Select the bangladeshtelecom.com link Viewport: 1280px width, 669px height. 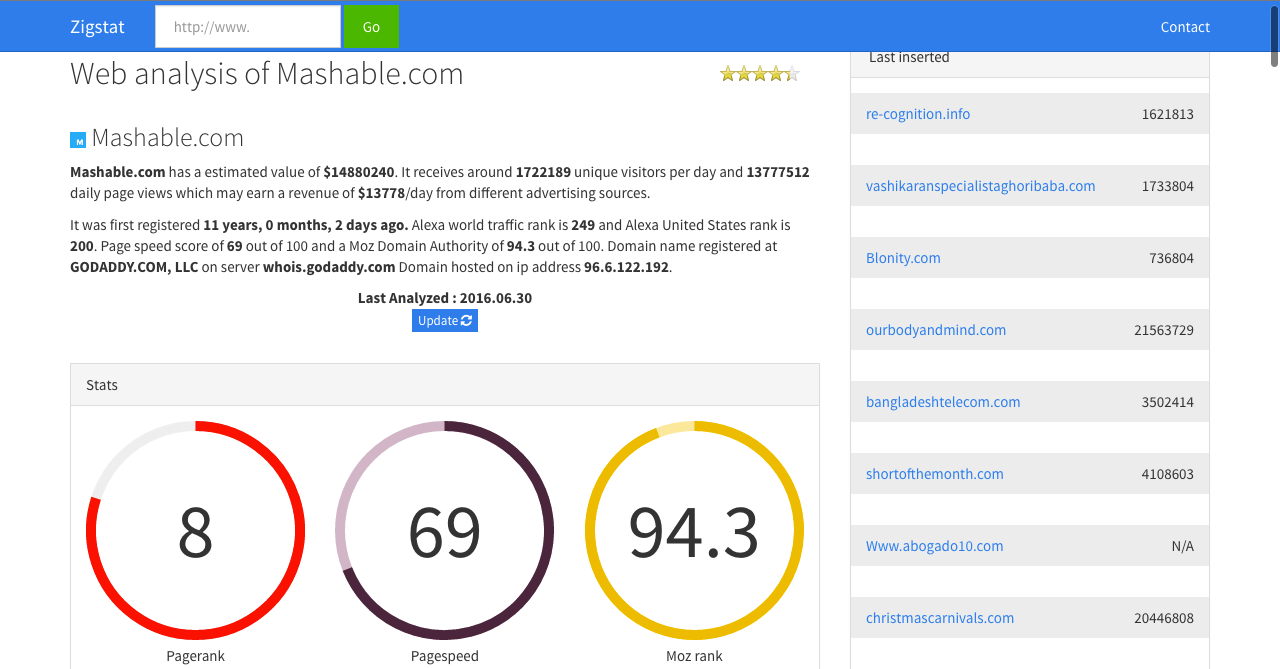[x=943, y=402]
